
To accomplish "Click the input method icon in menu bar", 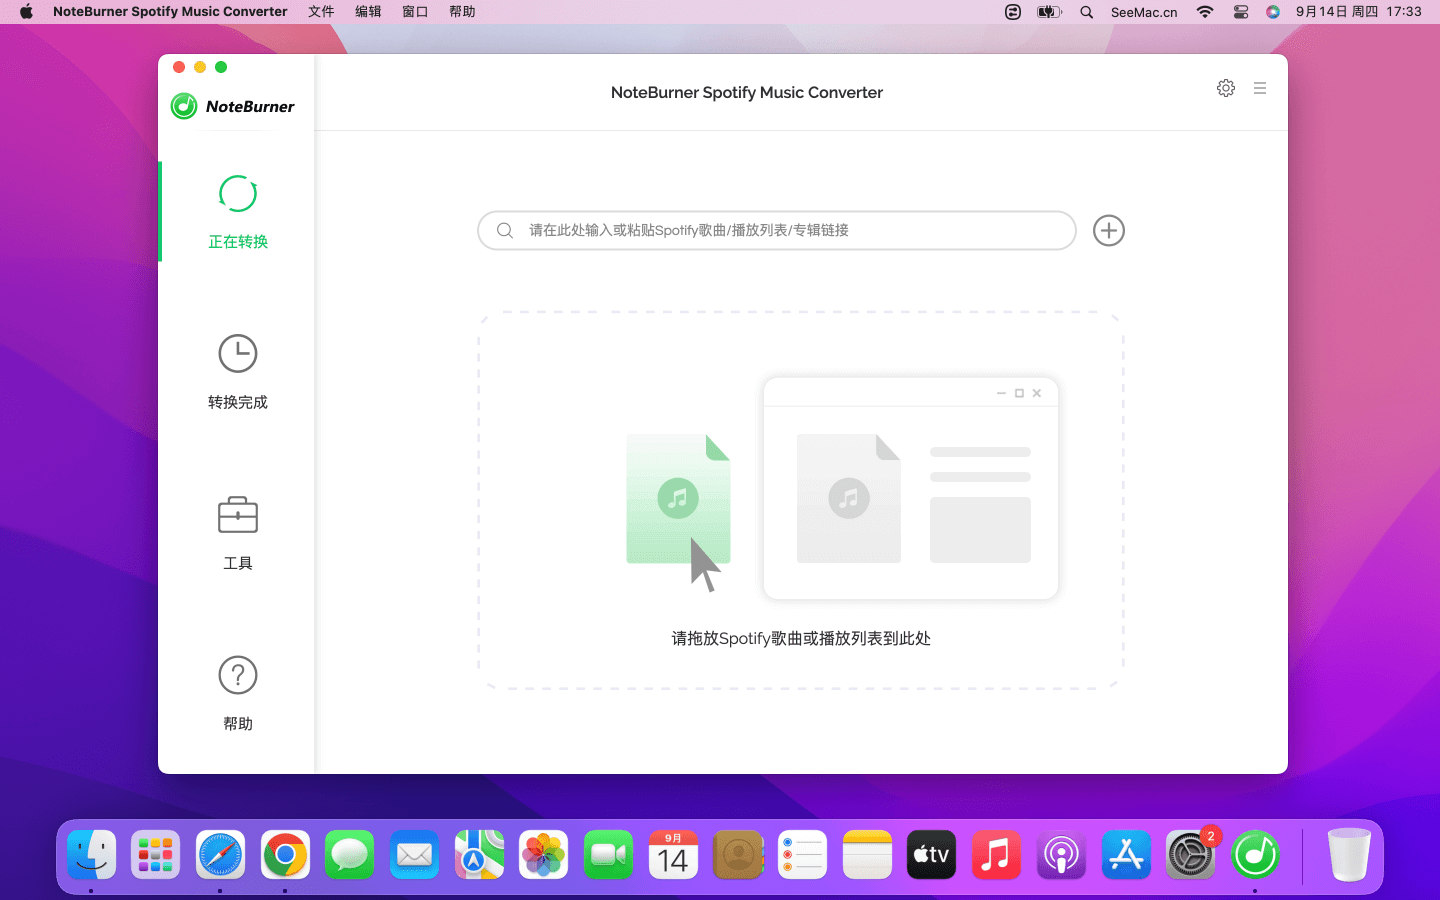I will pyautogui.click(x=1013, y=12).
